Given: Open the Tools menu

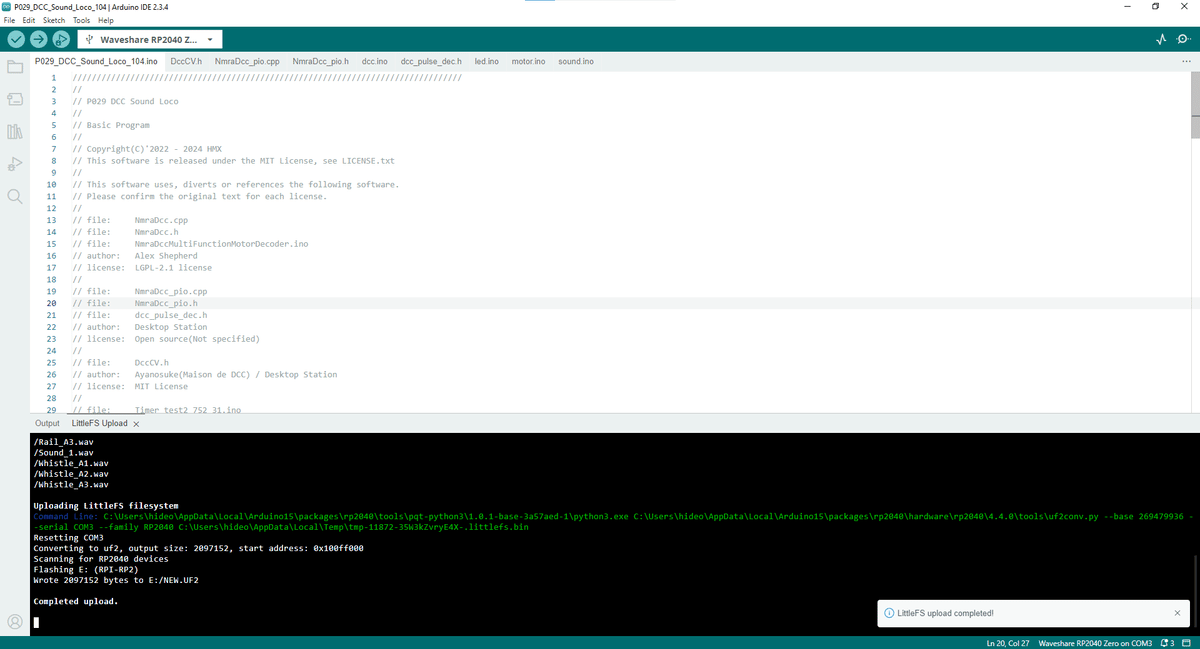Looking at the screenshot, I should point(81,20).
